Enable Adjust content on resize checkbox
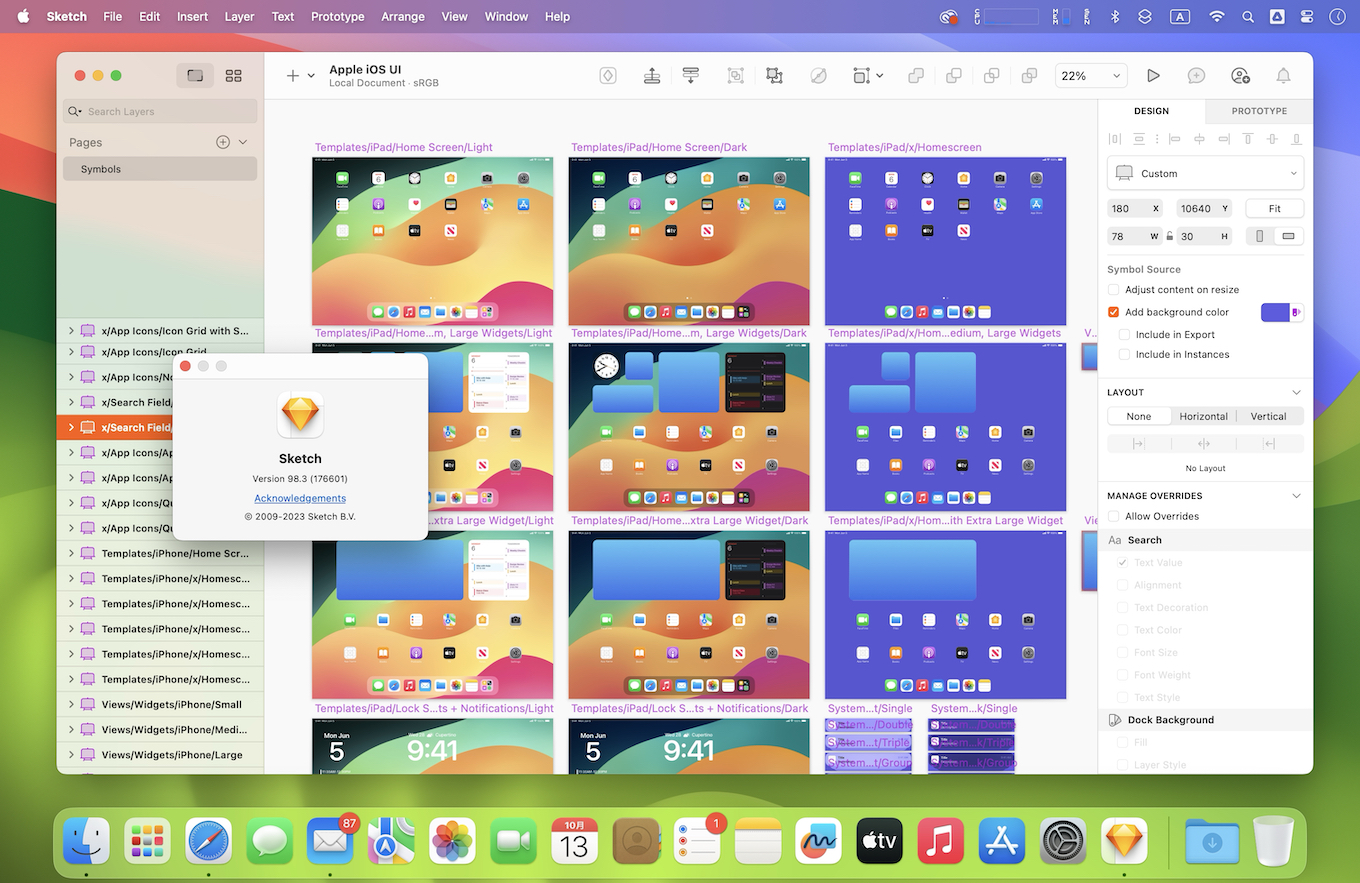Screen dimensions: 1360x883 click(1113, 290)
